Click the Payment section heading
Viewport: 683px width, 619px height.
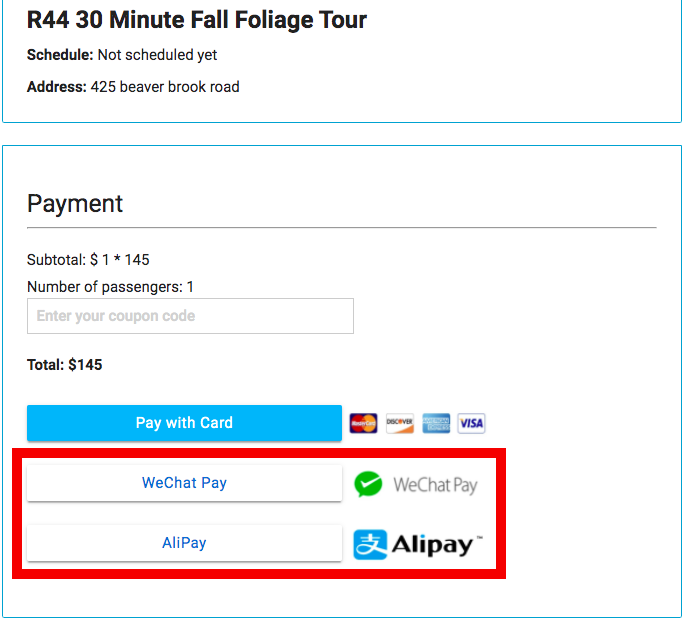click(75, 204)
